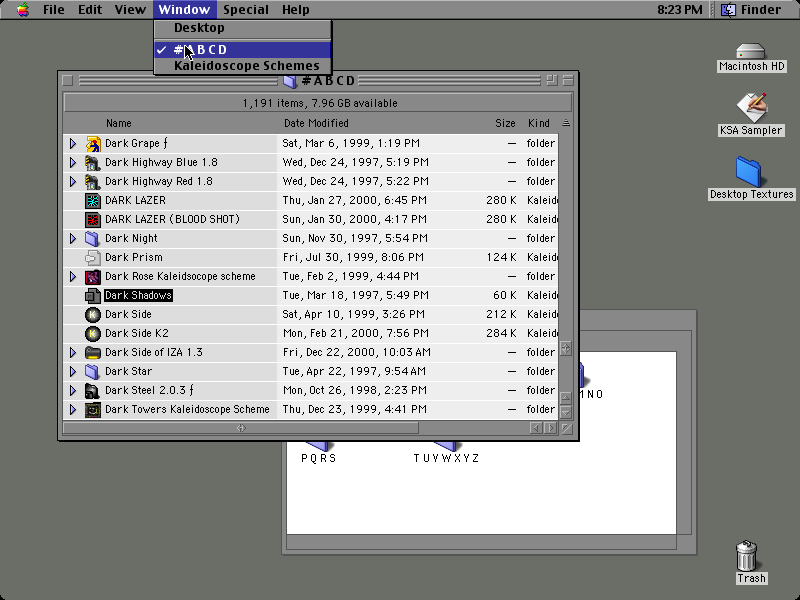Click the Macintosh HD drive icon
Screen dimensions: 800x600
coord(751,51)
